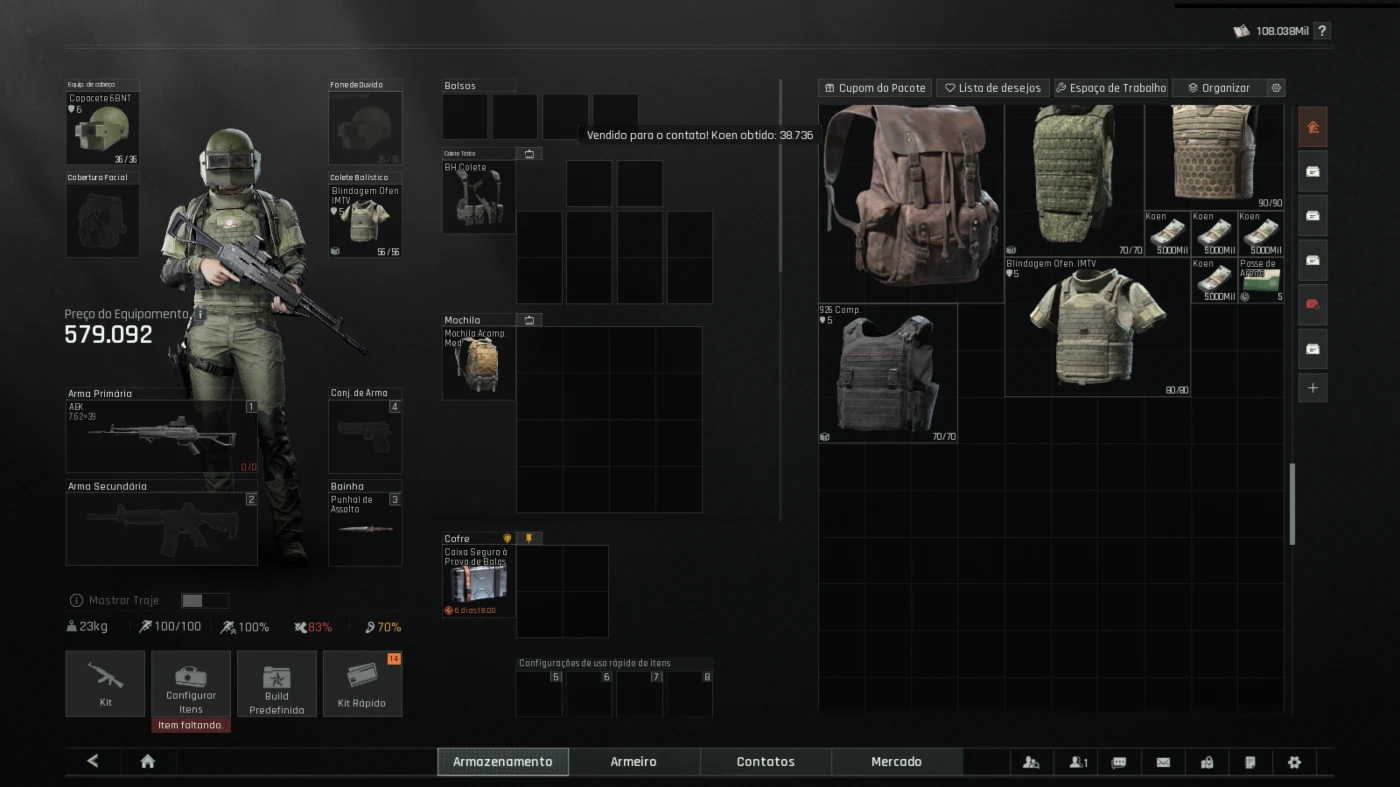Select the empty Fone de Ouvido slot
The height and width of the screenshot is (787, 1400).
365,128
